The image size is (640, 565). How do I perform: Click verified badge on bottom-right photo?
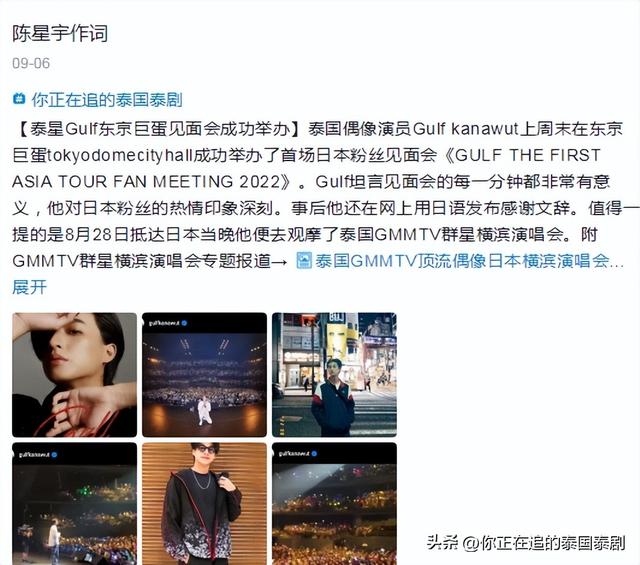point(314,454)
